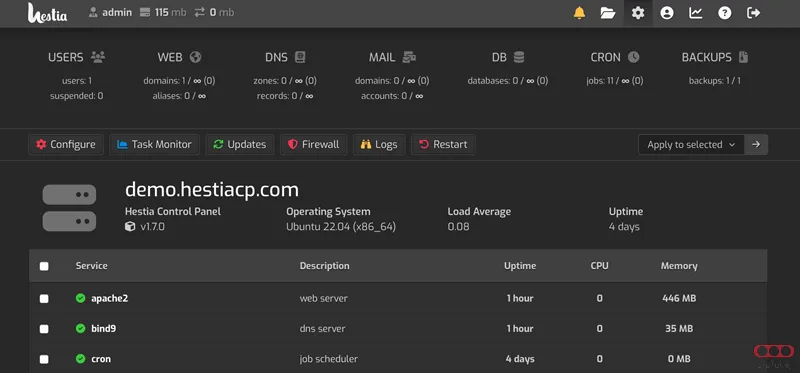Click the CPU column header
This screenshot has width=800, height=373.
pyautogui.click(x=599, y=265)
